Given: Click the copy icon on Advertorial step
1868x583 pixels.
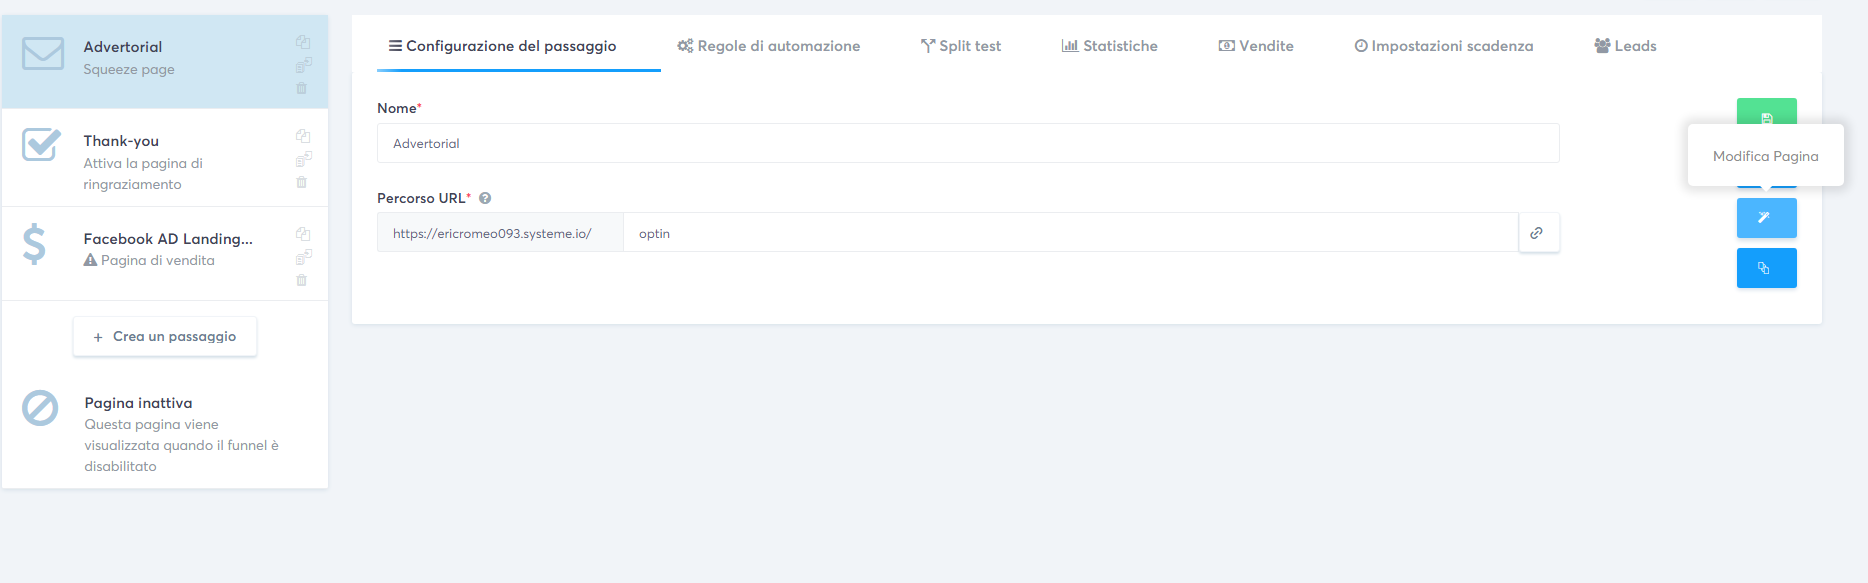Looking at the screenshot, I should click(303, 42).
